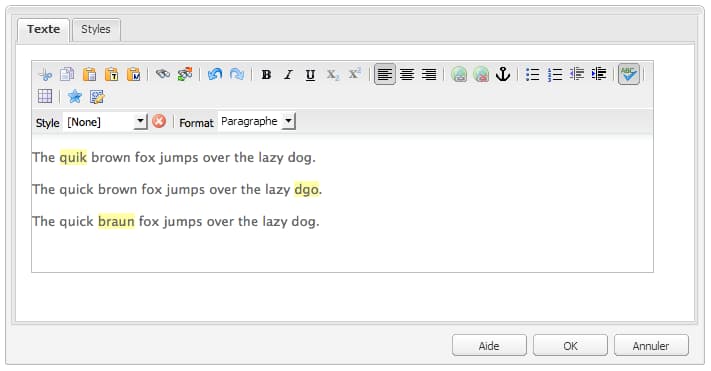Click the numbered list icon
Screen dimensions: 711x371
(555, 74)
